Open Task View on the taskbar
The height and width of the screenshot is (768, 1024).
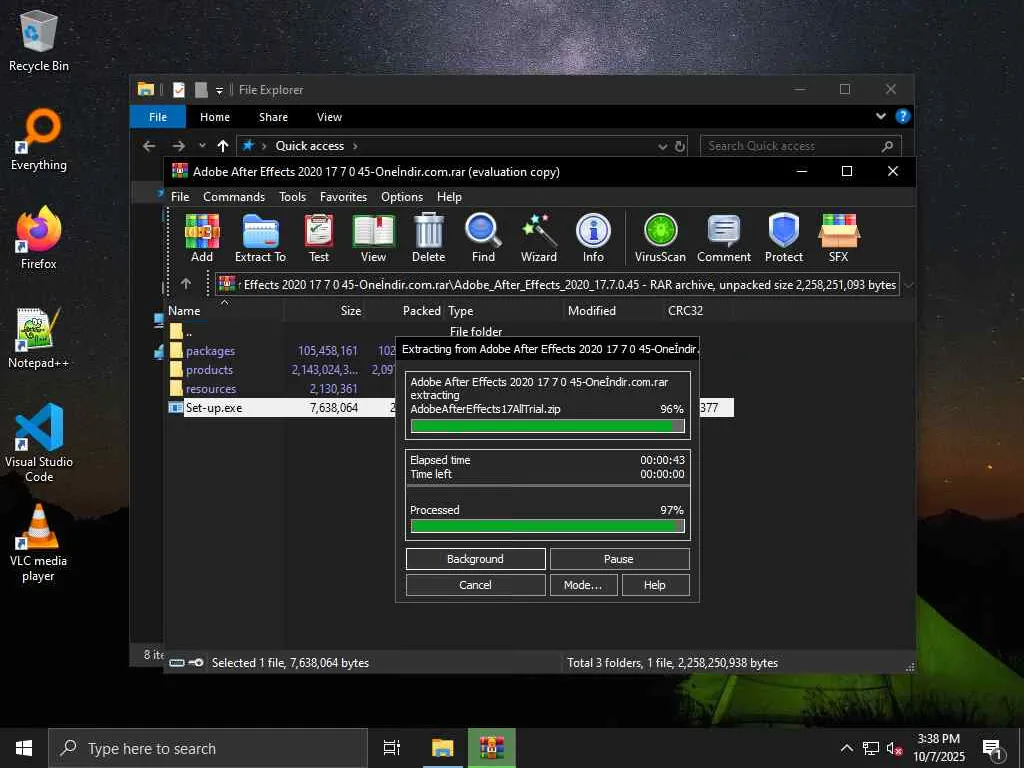coord(392,748)
